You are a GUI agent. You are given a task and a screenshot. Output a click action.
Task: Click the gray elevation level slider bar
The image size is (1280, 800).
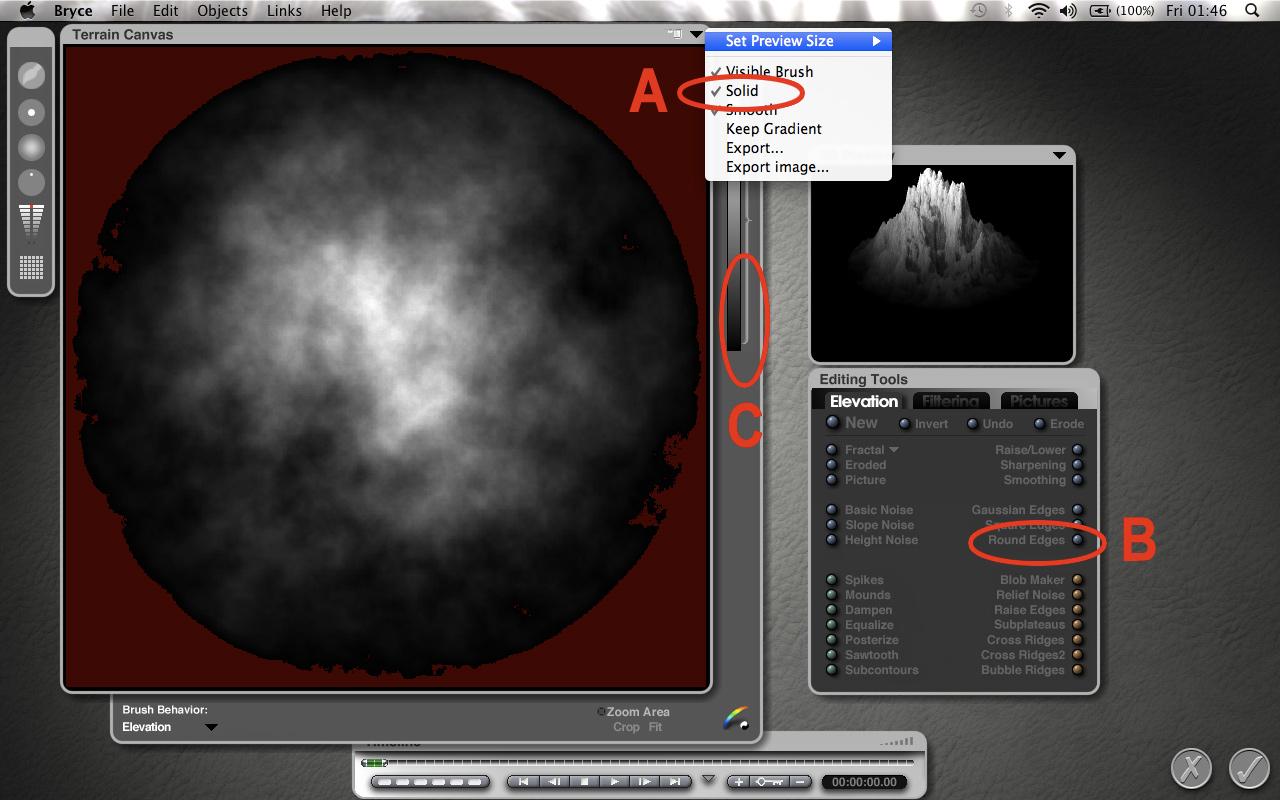[x=734, y=266]
